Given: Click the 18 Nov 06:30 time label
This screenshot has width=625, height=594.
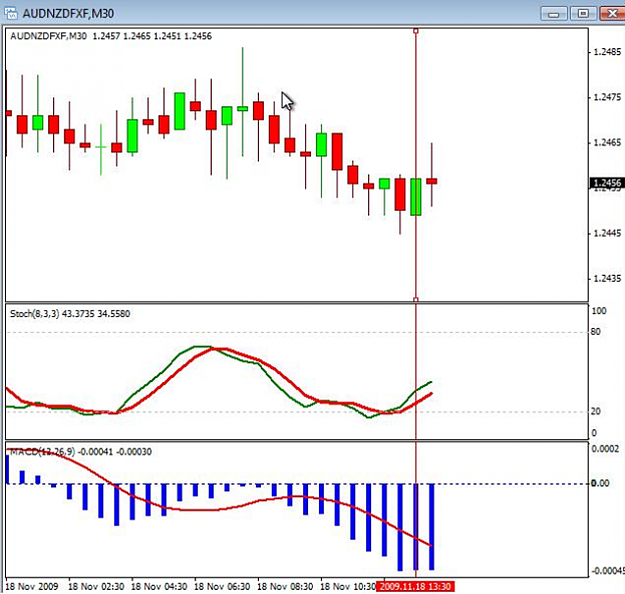Looking at the screenshot, I should coord(222,586).
